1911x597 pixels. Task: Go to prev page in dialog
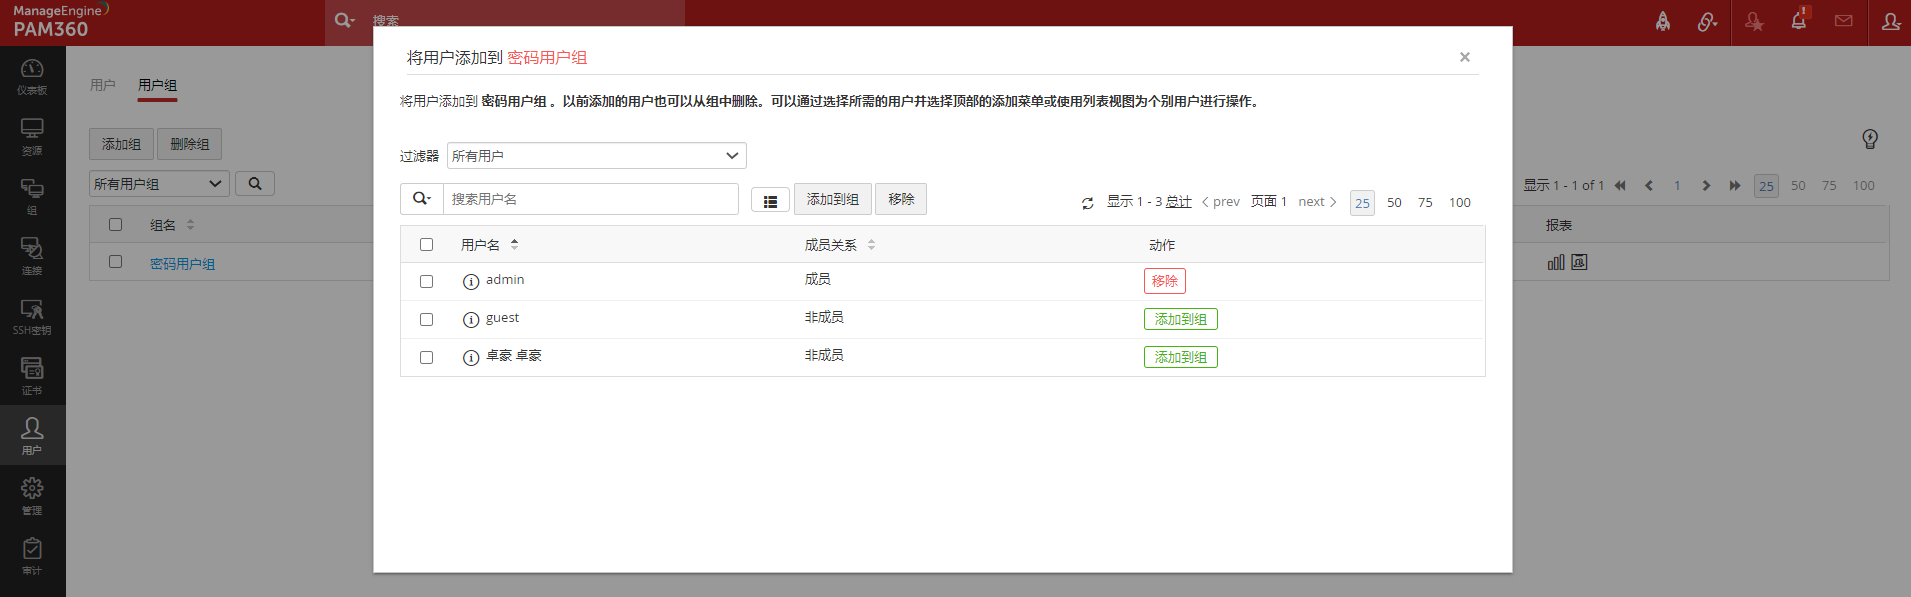(1221, 202)
